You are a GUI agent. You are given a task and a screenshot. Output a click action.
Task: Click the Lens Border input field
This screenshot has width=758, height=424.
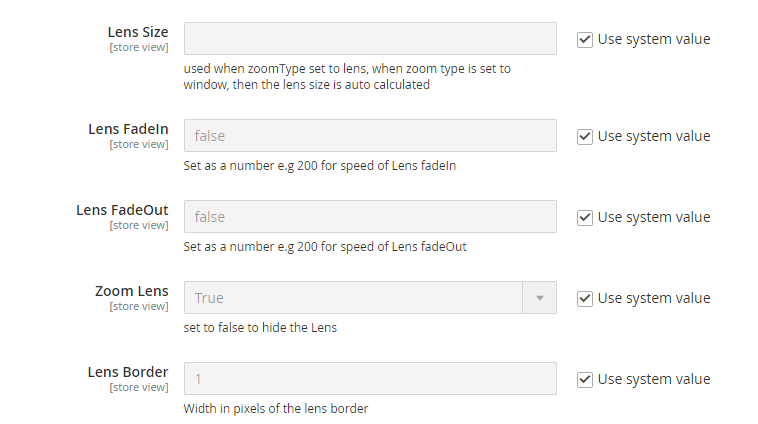click(370, 379)
